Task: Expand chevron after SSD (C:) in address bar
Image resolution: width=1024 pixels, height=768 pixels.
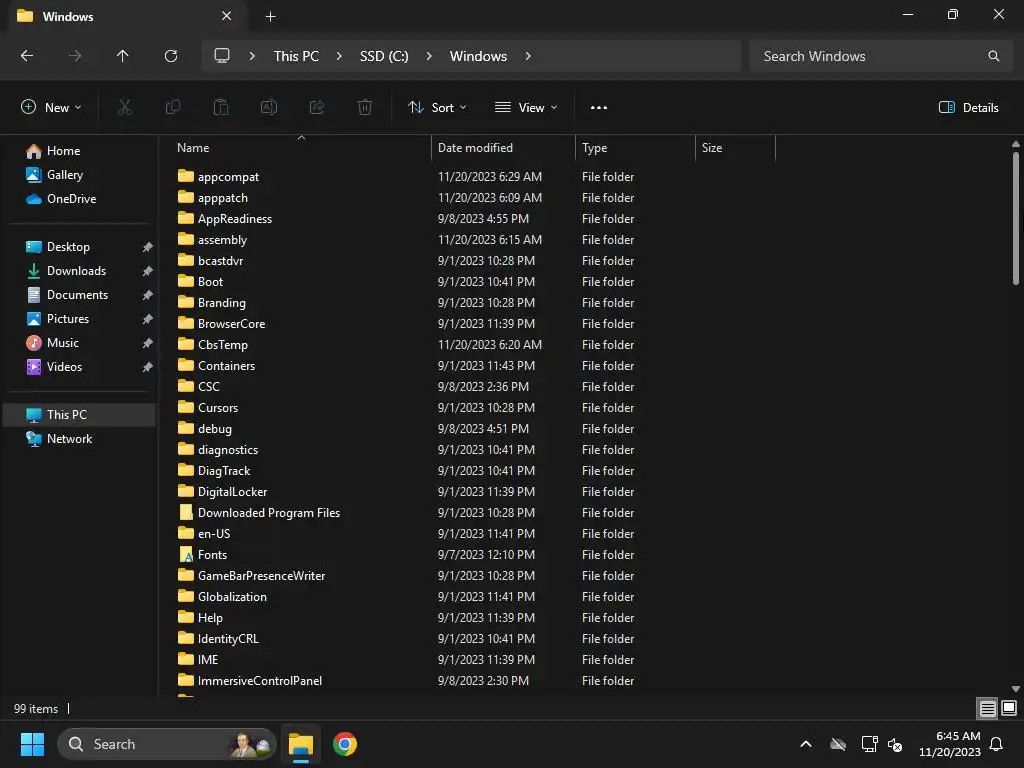Action: (429, 56)
